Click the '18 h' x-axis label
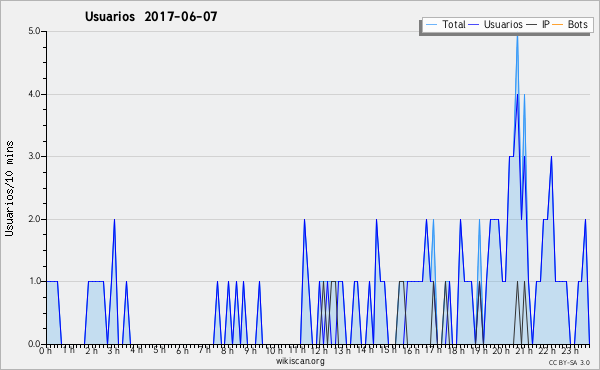 pyautogui.click(x=456, y=351)
